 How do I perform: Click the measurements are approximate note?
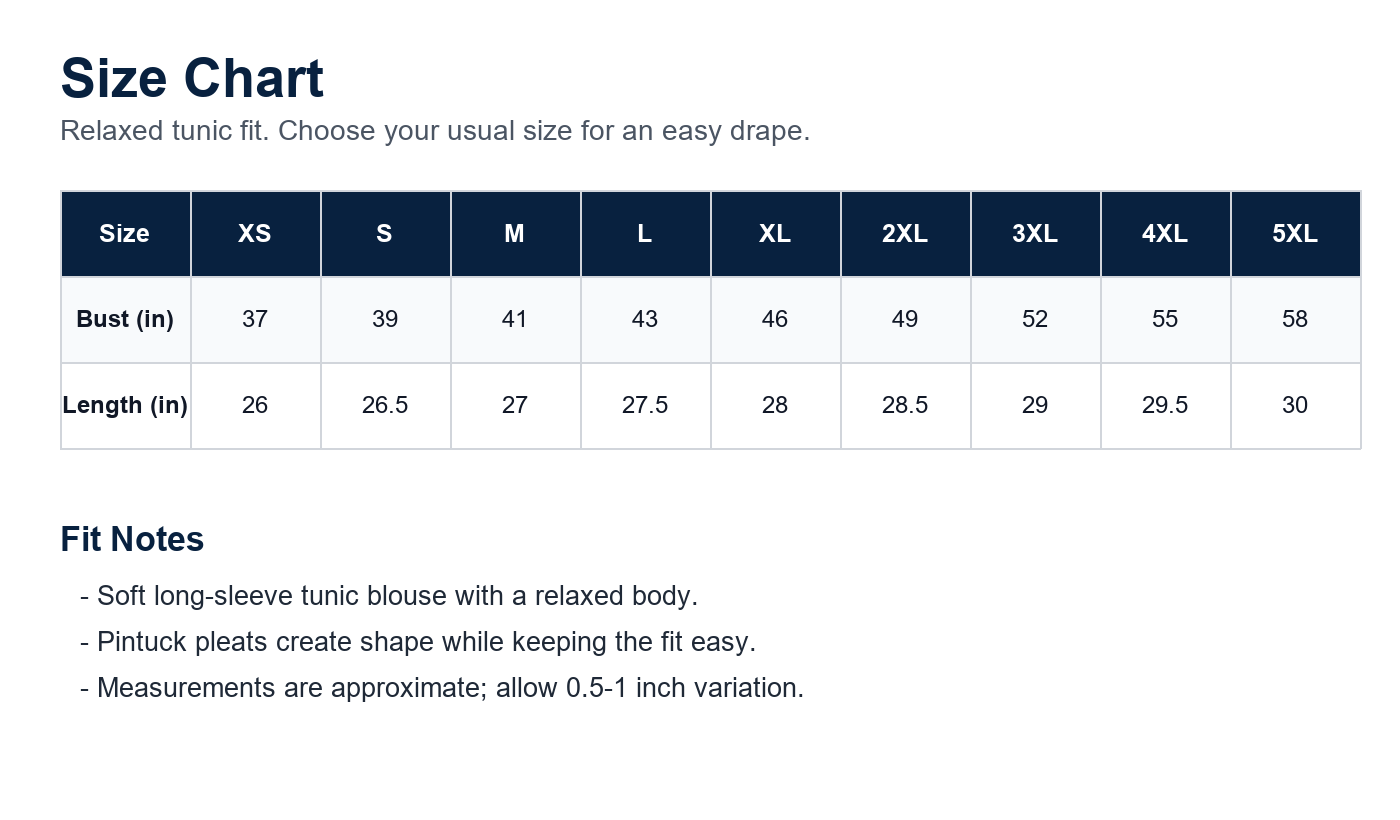coord(442,688)
